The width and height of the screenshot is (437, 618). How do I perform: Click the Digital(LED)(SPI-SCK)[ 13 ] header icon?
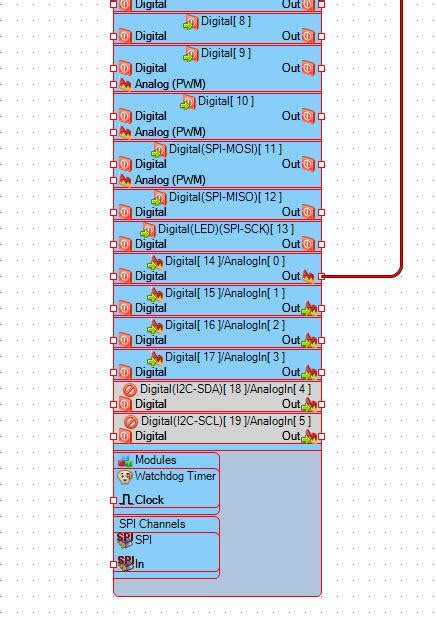(x=148, y=230)
